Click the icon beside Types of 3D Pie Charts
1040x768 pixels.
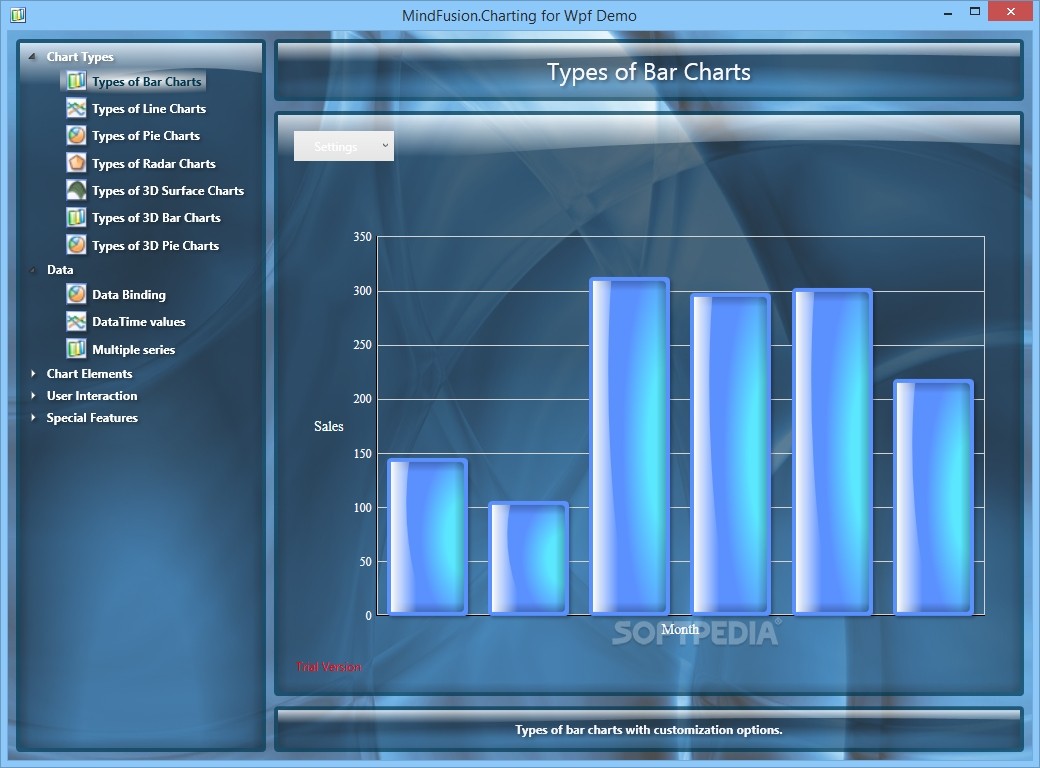click(76, 245)
